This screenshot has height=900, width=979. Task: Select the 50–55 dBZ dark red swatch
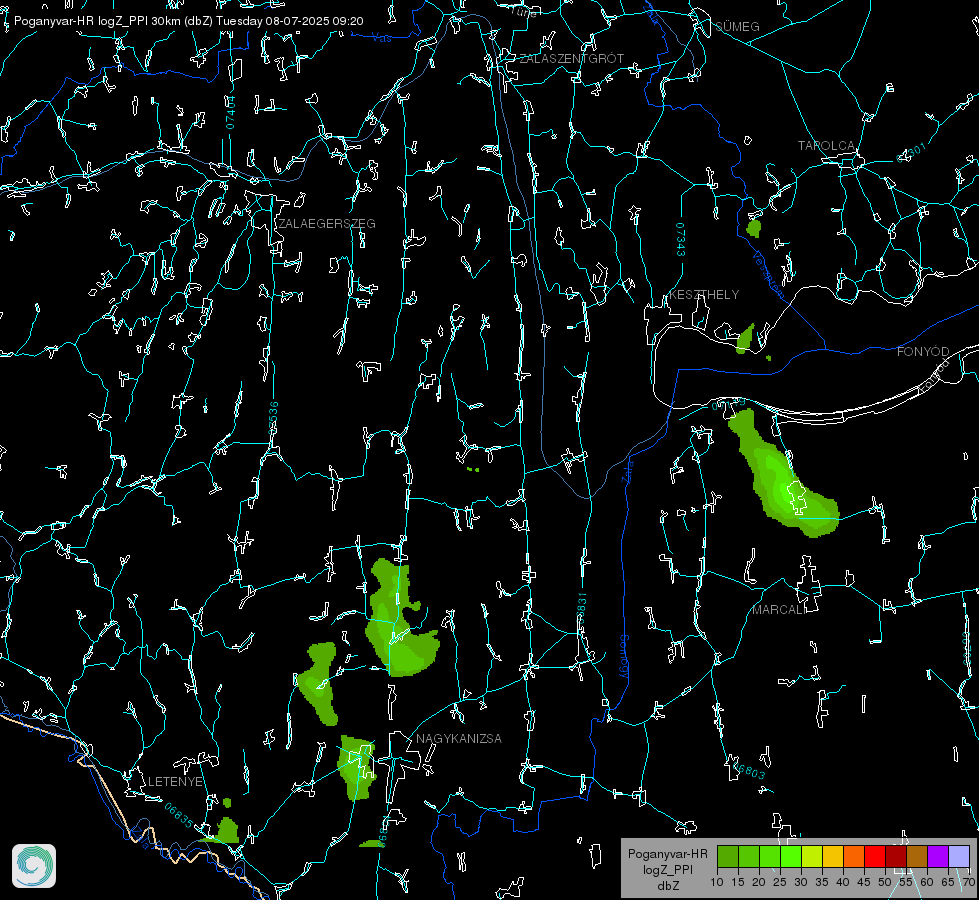pos(895,856)
